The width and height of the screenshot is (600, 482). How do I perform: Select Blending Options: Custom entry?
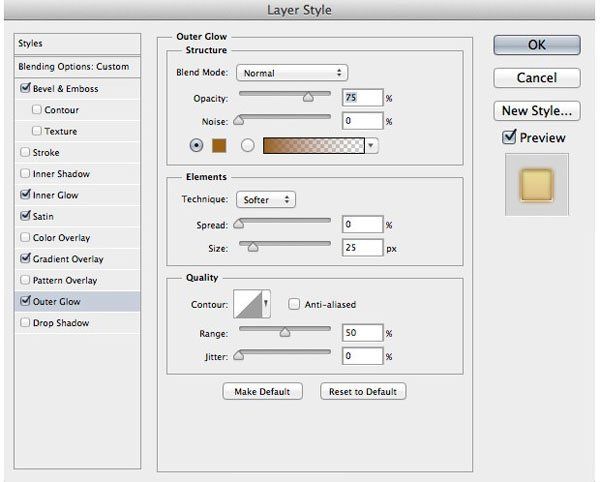coord(77,67)
